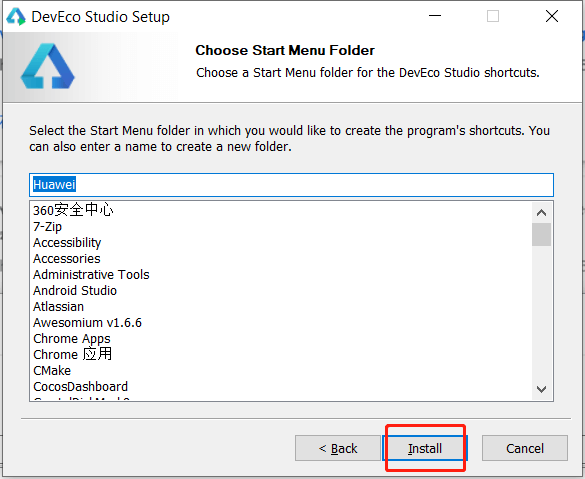Choose Accessories from the folder list
Image resolution: width=585 pixels, height=479 pixels.
pos(67,259)
